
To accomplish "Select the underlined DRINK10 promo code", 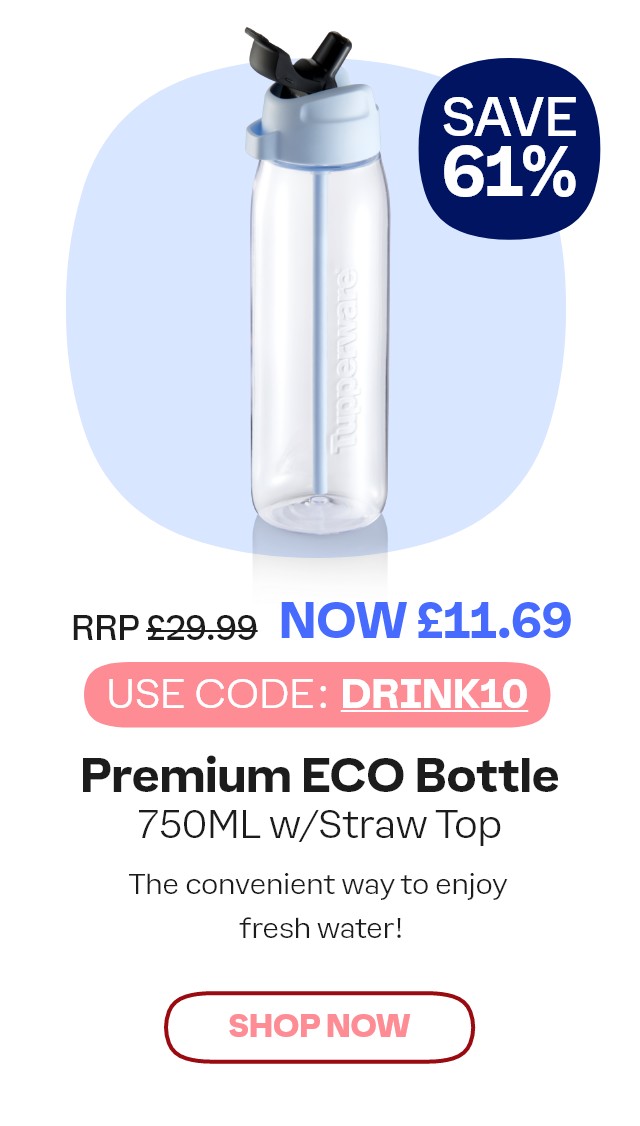I will tap(434, 693).
